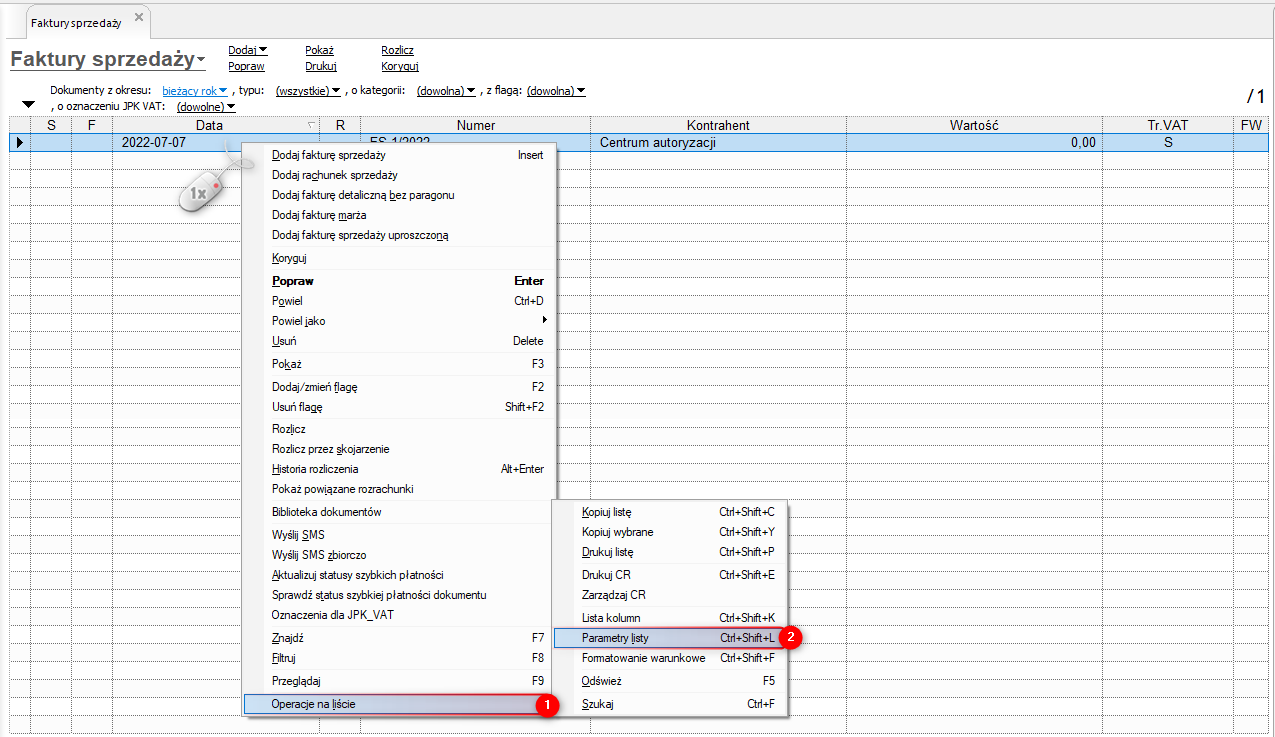1275x737 pixels.
Task: Open 'Biblioteka dokumentów' from context menu
Action: point(399,512)
